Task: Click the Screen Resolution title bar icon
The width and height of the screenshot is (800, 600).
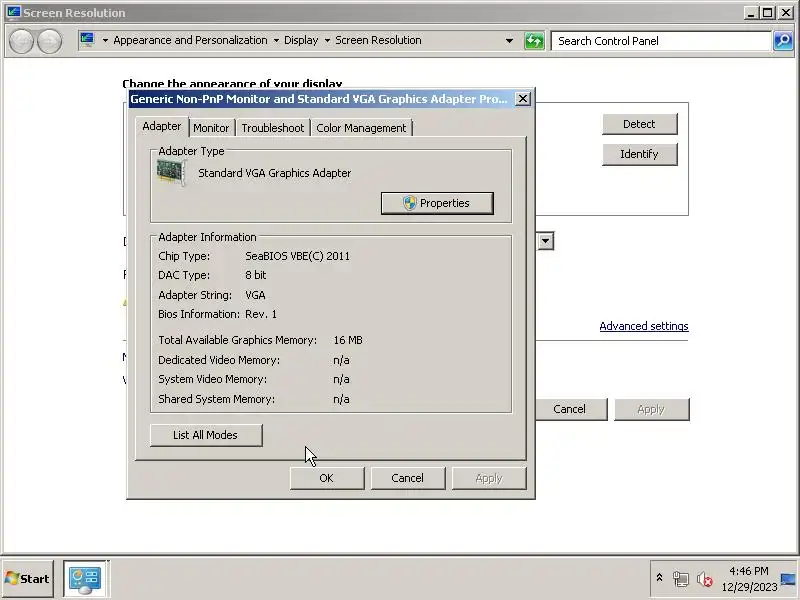Action: pos(13,12)
